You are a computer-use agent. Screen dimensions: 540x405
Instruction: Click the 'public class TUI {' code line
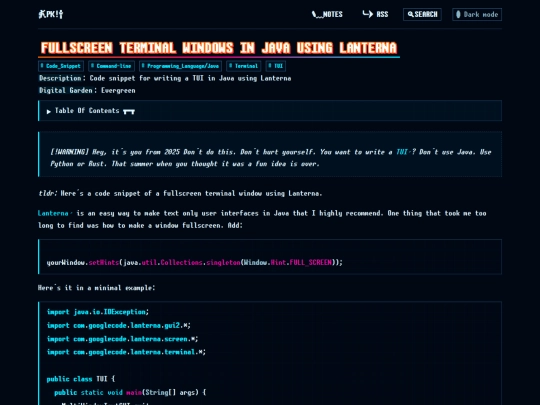point(81,379)
